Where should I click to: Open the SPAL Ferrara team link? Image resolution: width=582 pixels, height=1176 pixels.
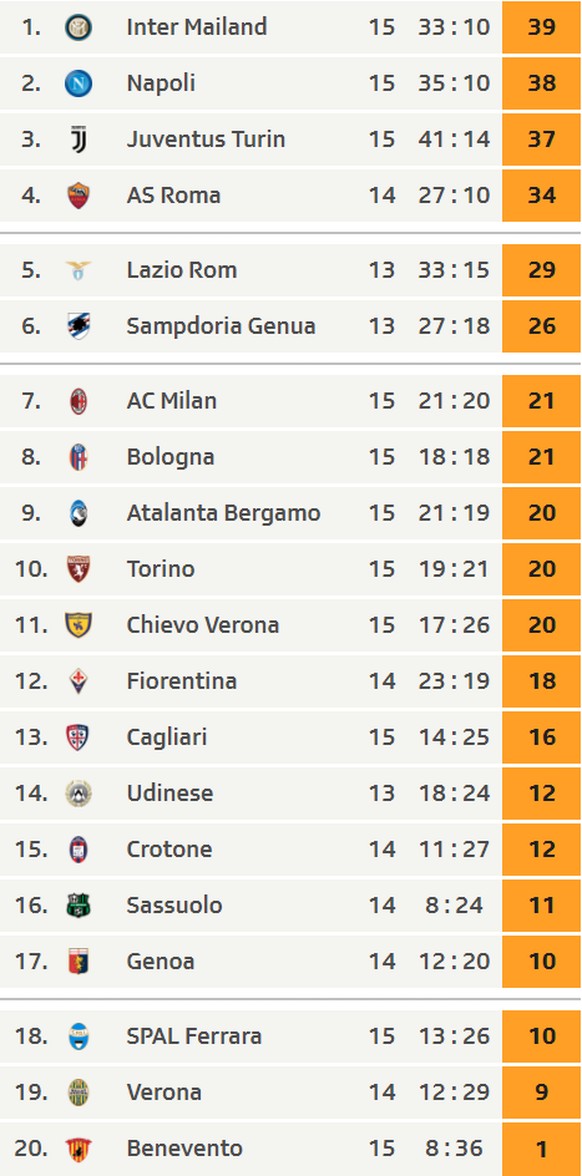coord(194,1036)
